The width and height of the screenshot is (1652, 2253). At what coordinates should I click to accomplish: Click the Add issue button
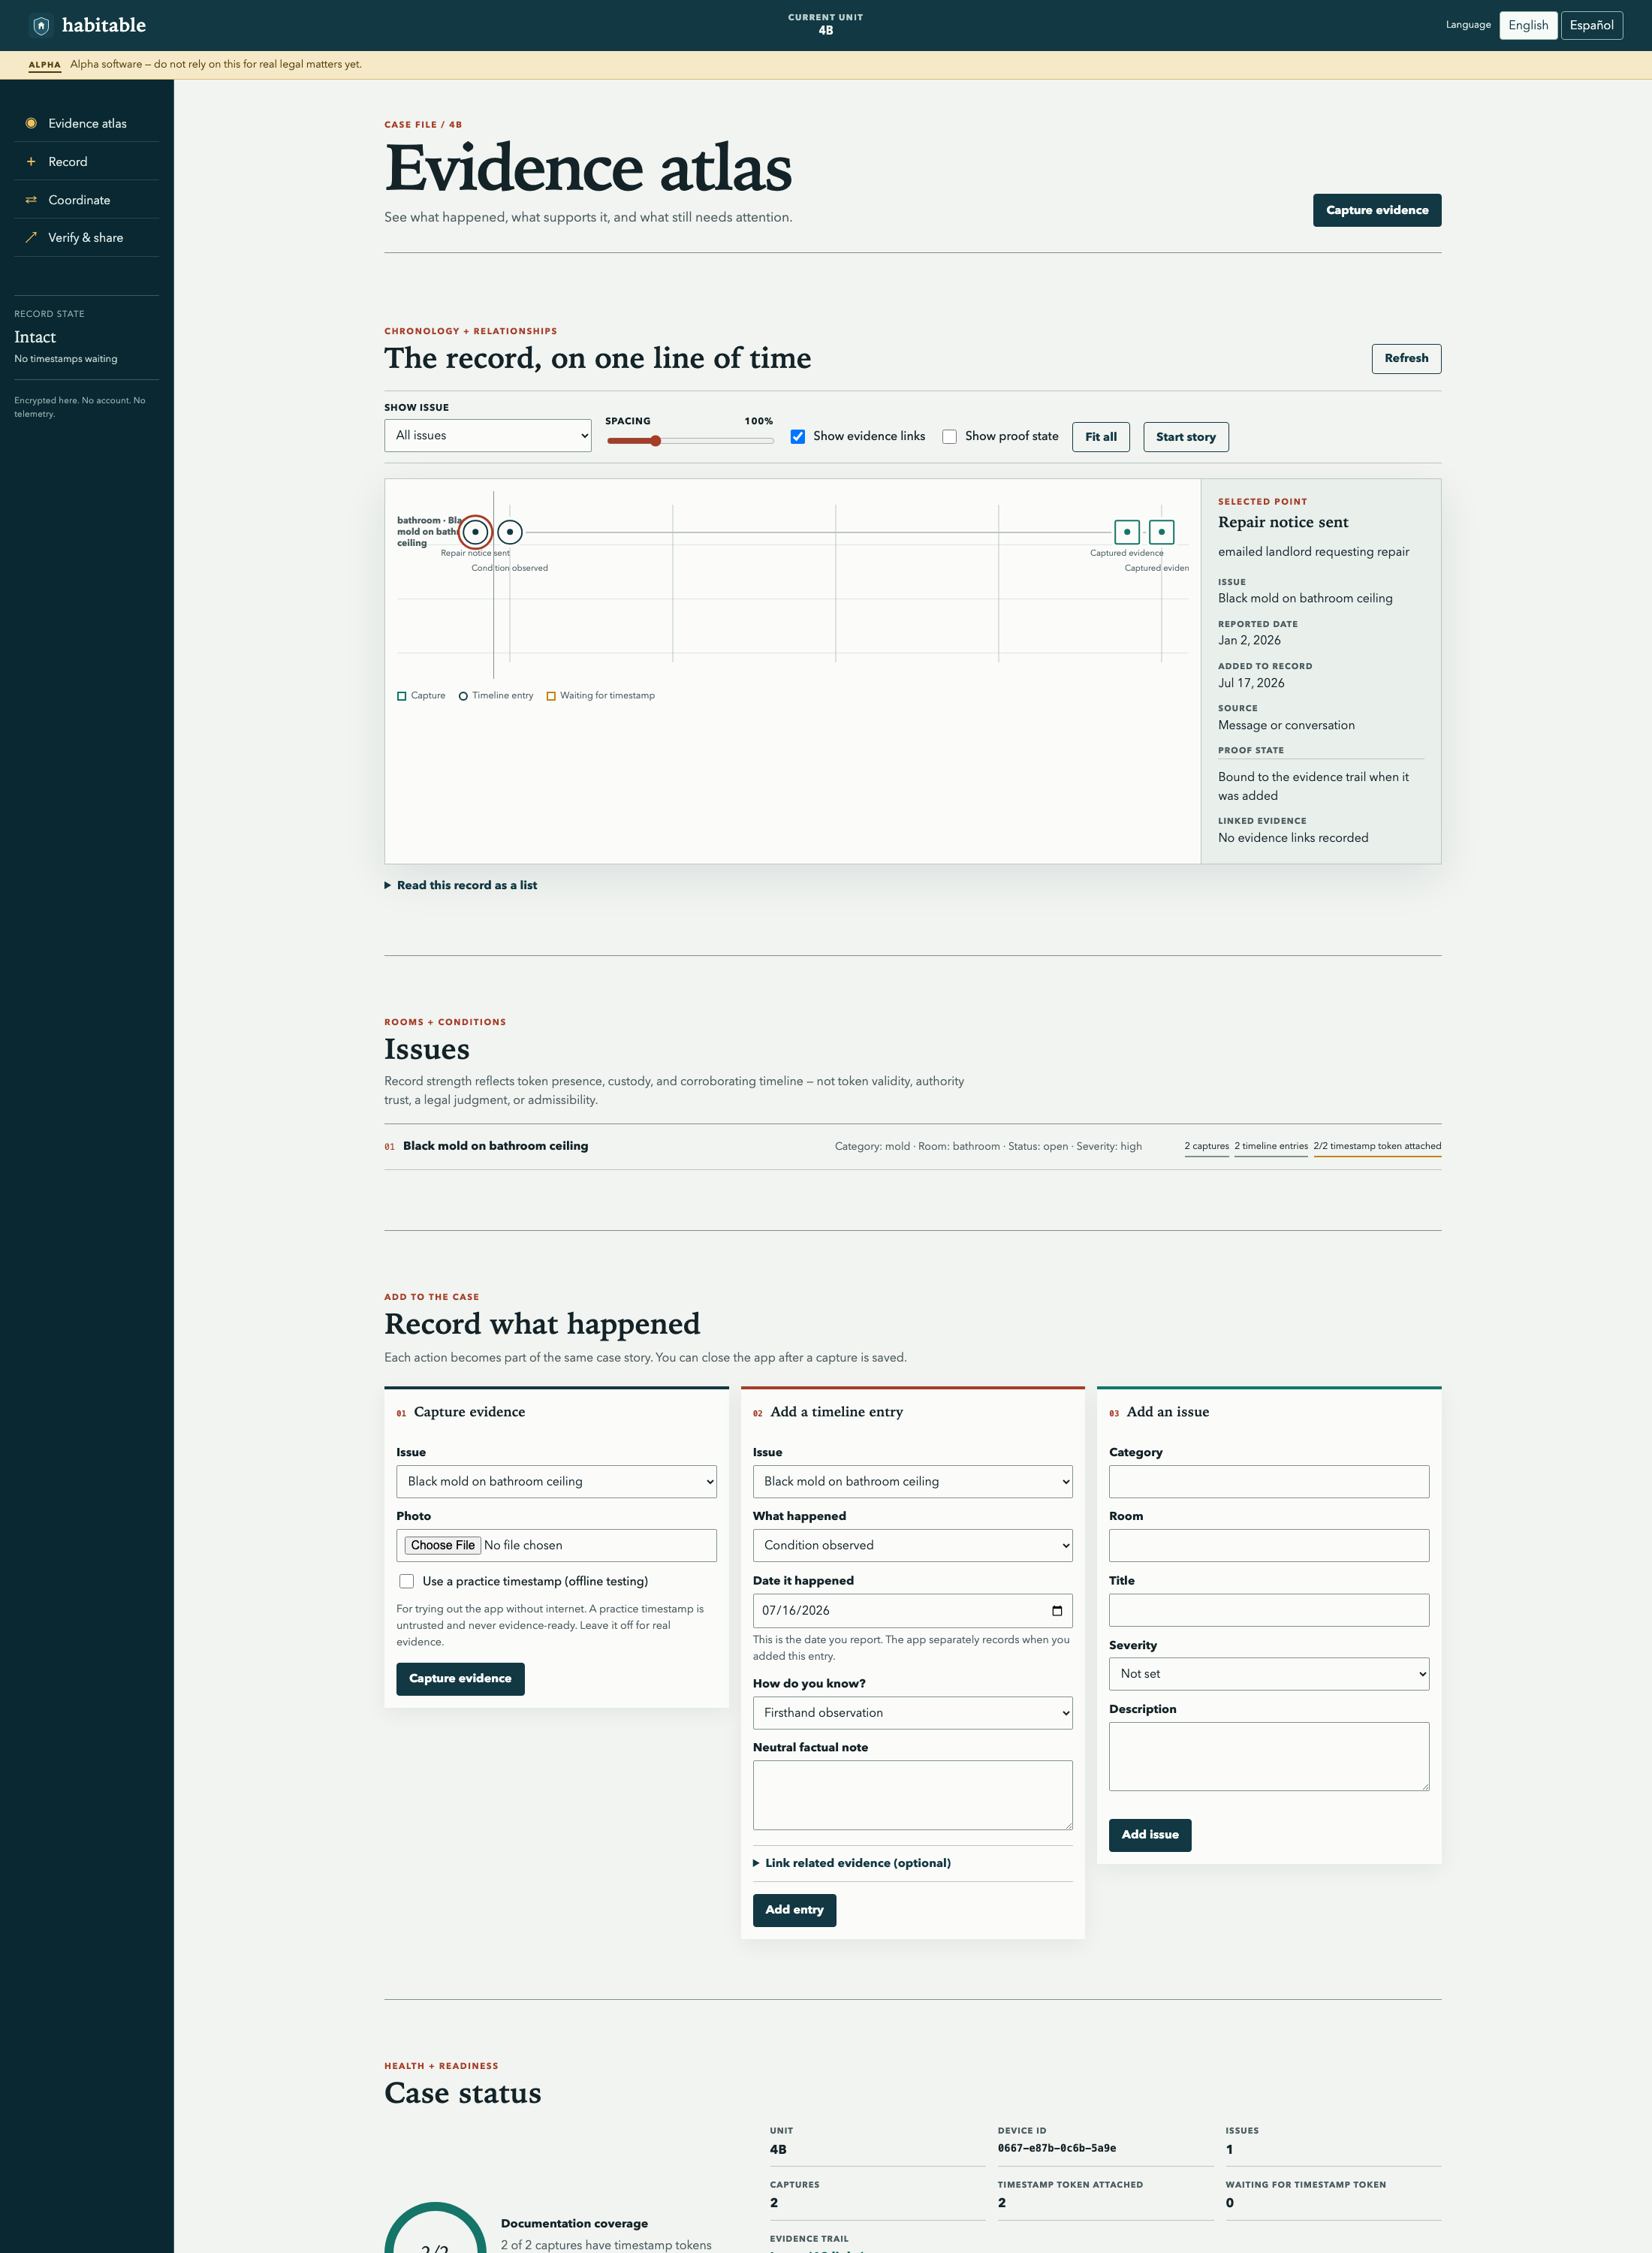(1150, 1834)
